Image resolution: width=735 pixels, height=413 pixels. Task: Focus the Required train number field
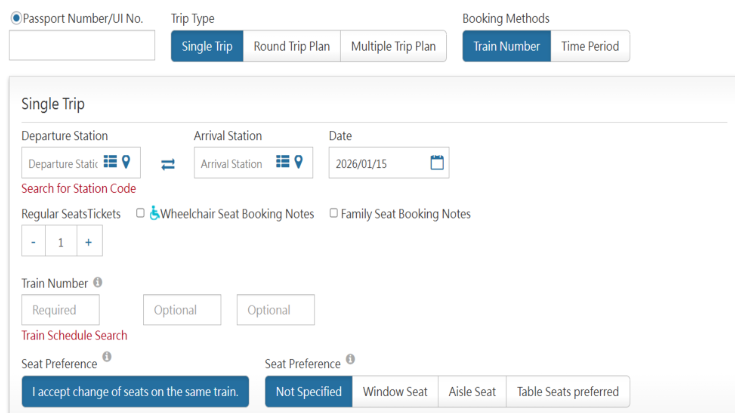[x=60, y=310]
